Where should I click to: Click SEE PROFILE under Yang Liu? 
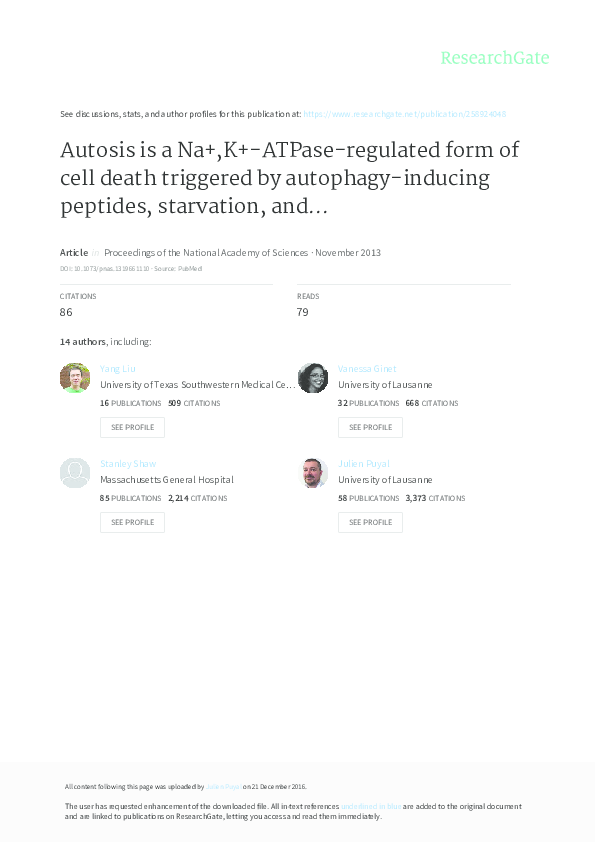coord(132,427)
